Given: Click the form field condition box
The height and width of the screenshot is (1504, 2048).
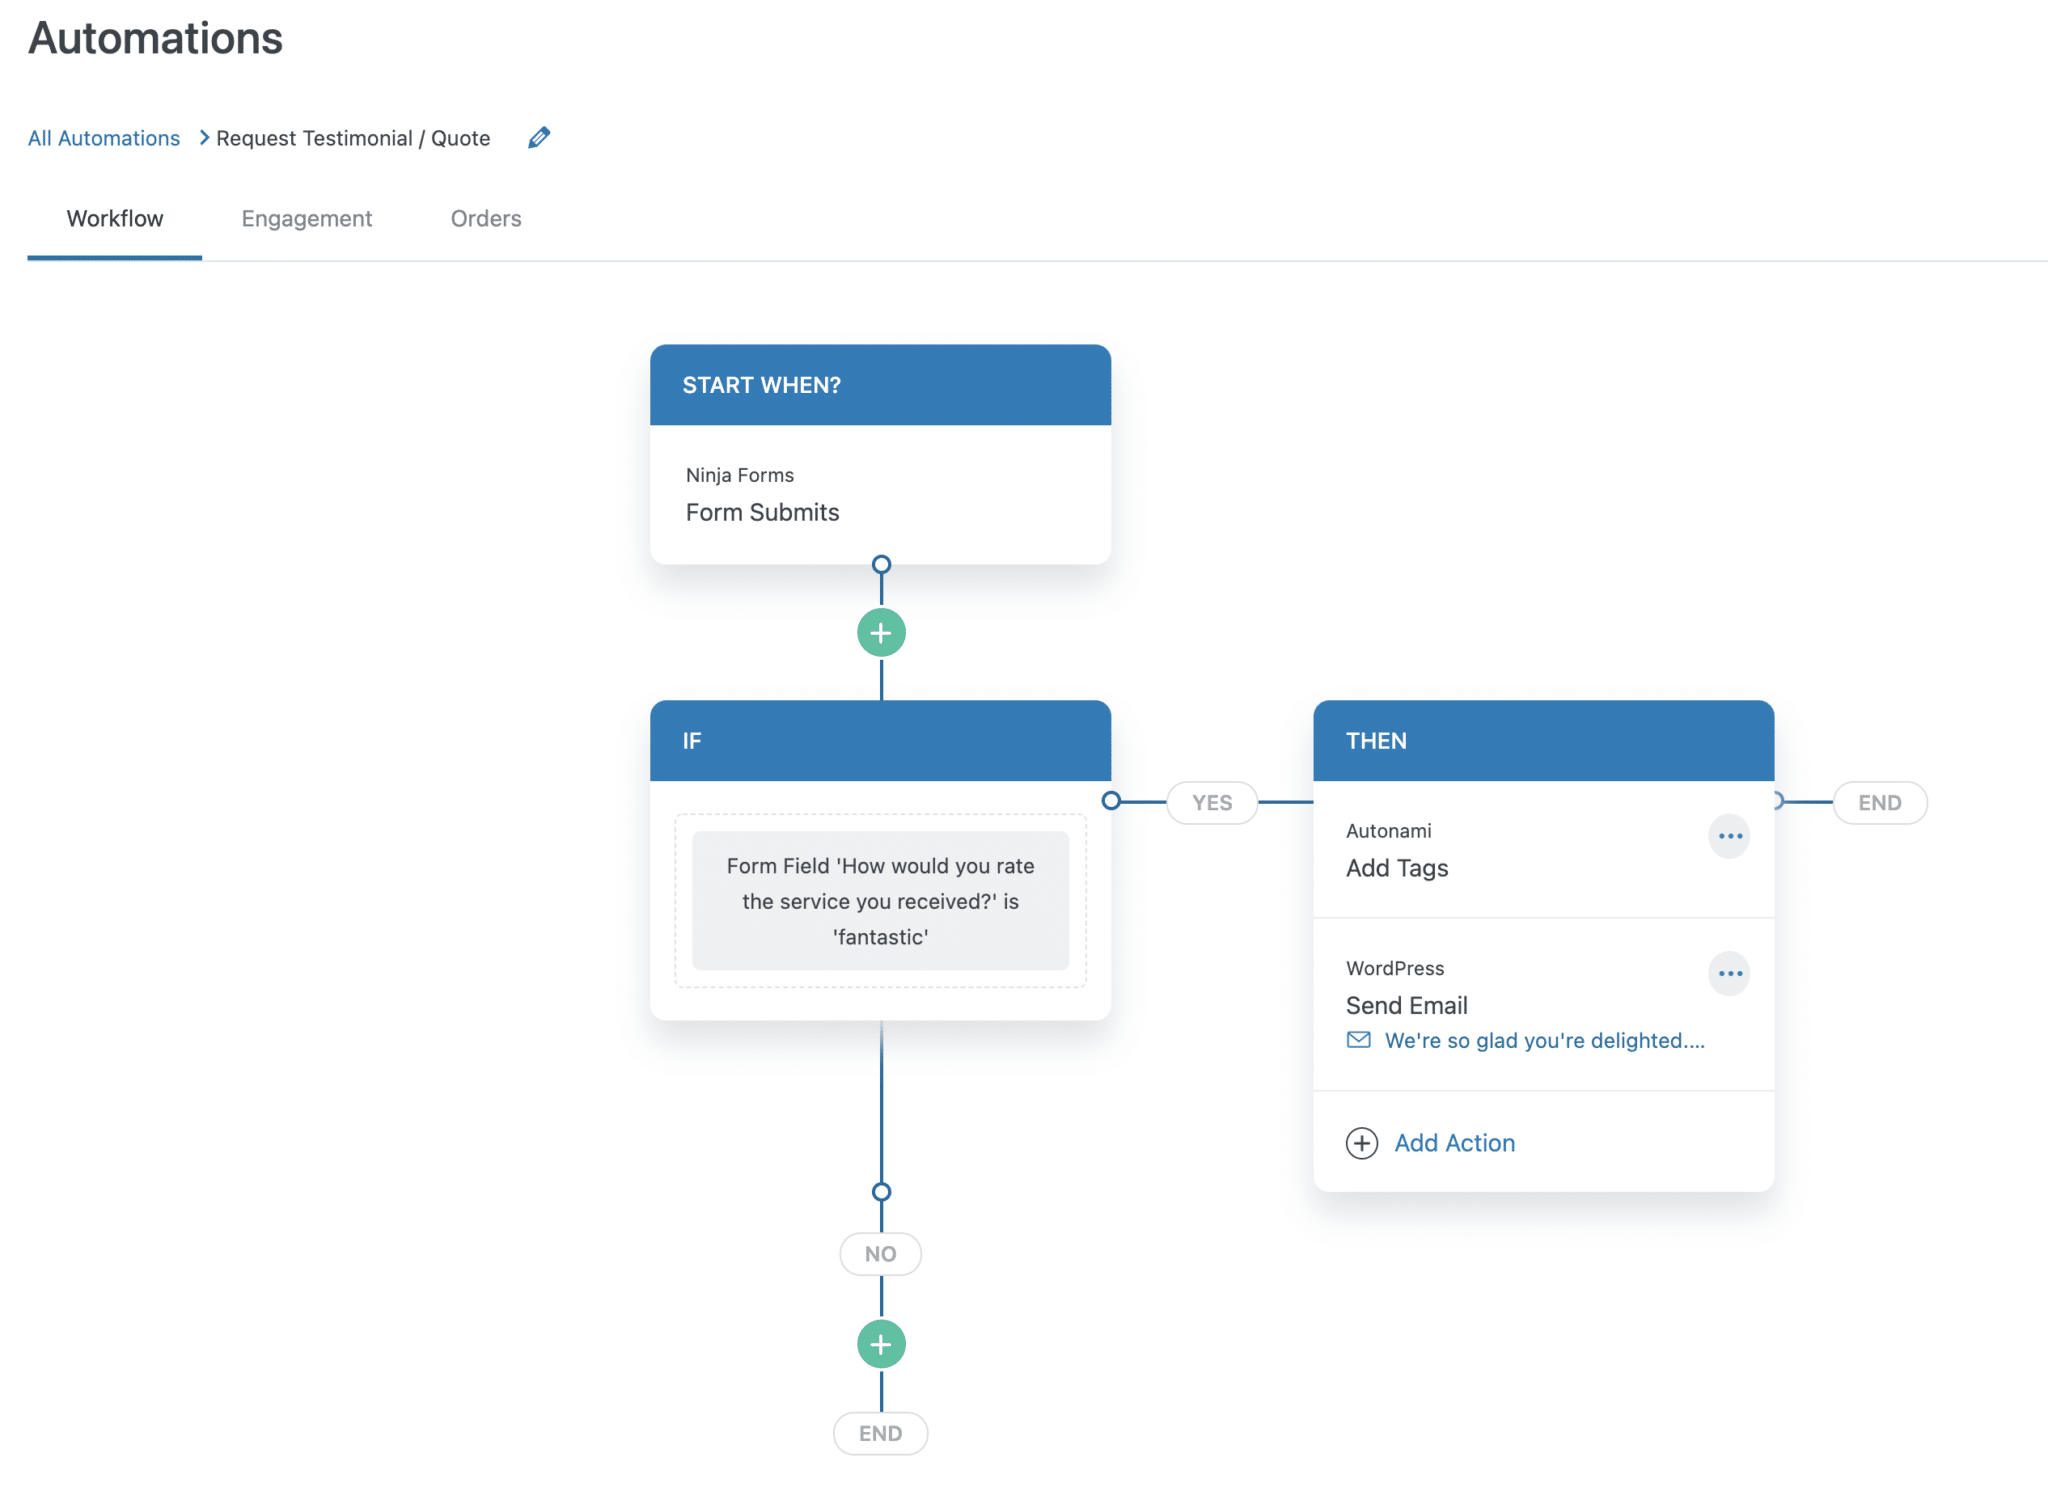Looking at the screenshot, I should click(x=880, y=900).
